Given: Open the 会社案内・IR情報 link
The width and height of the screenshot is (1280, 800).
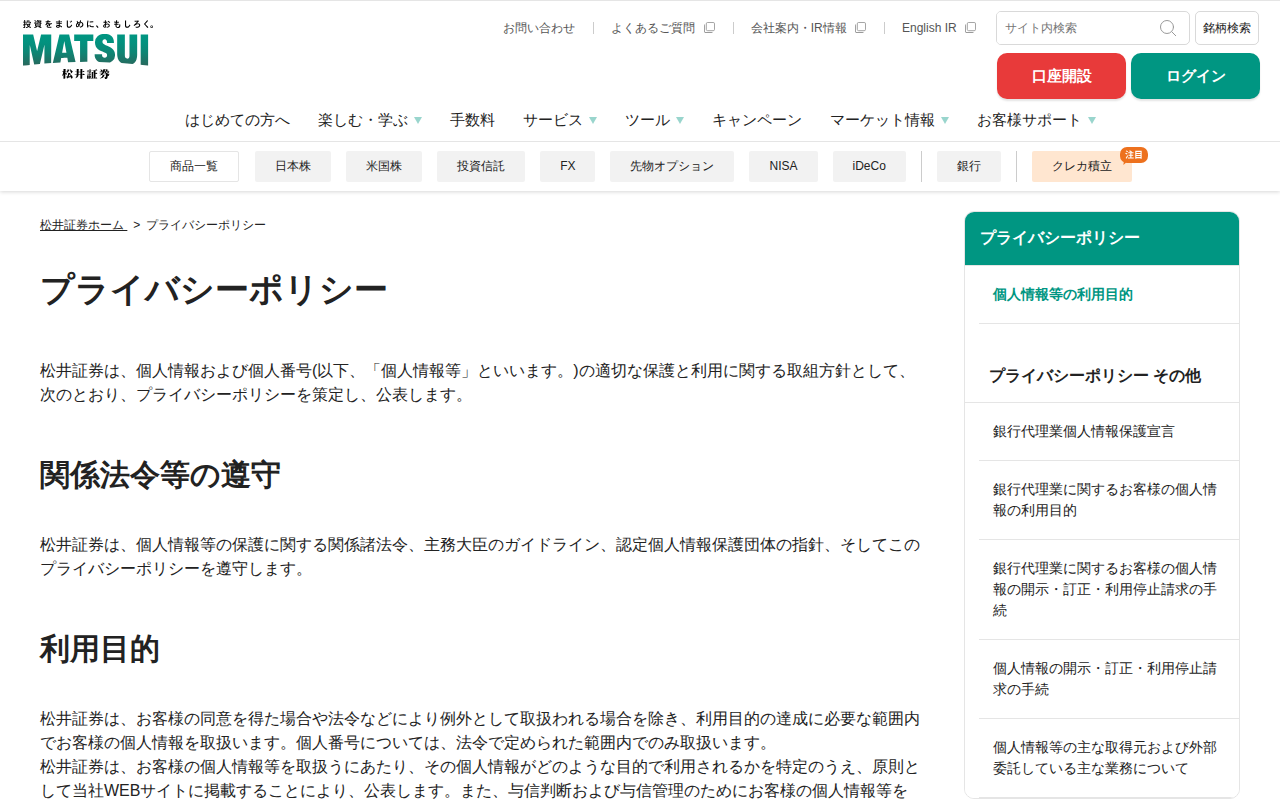Looking at the screenshot, I should click(799, 28).
